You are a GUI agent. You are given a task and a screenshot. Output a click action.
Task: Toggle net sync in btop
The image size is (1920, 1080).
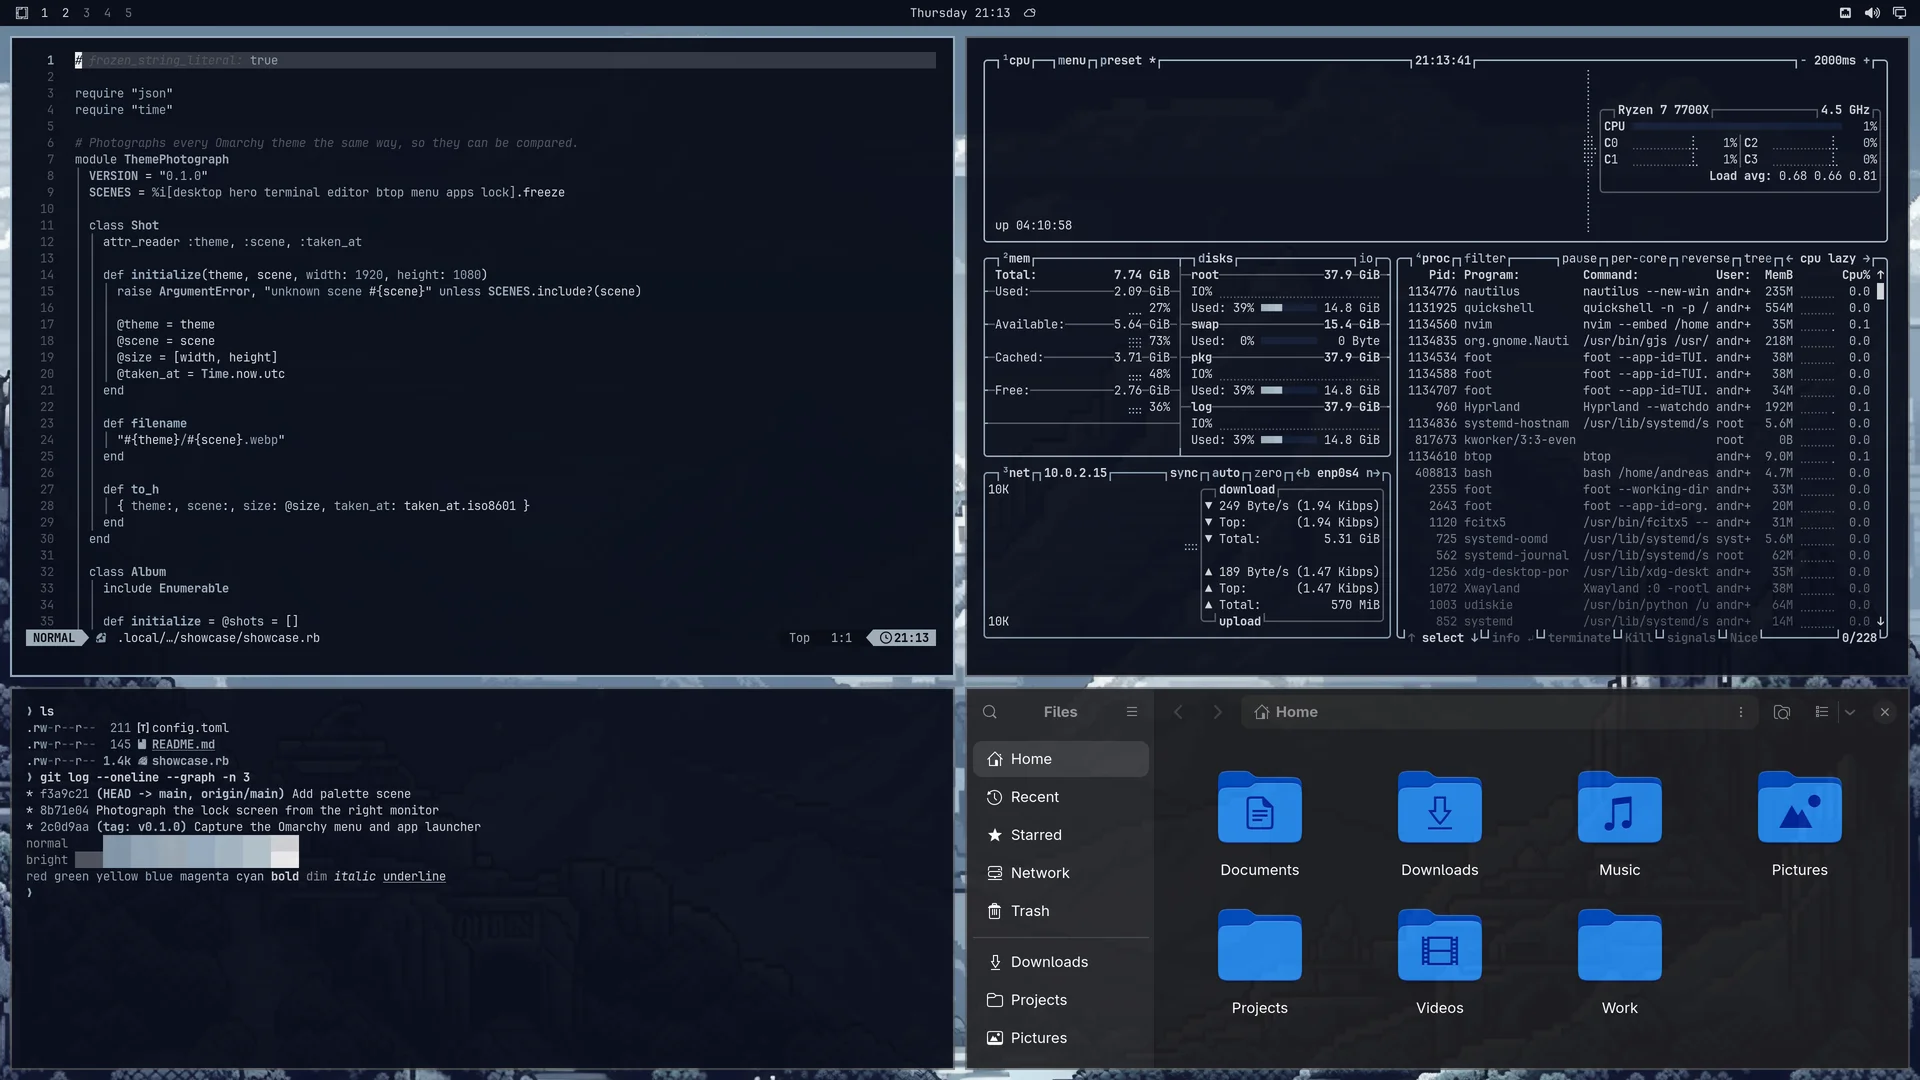tap(1183, 474)
